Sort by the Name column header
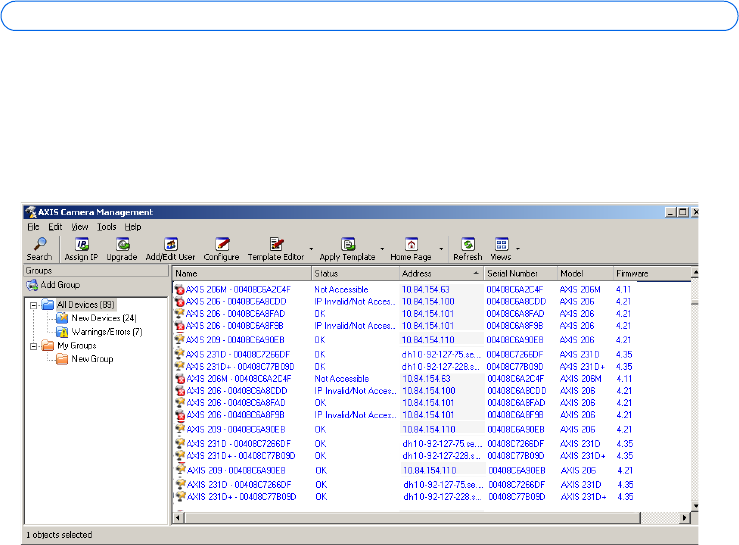This screenshot has width=739, height=545. [242, 273]
